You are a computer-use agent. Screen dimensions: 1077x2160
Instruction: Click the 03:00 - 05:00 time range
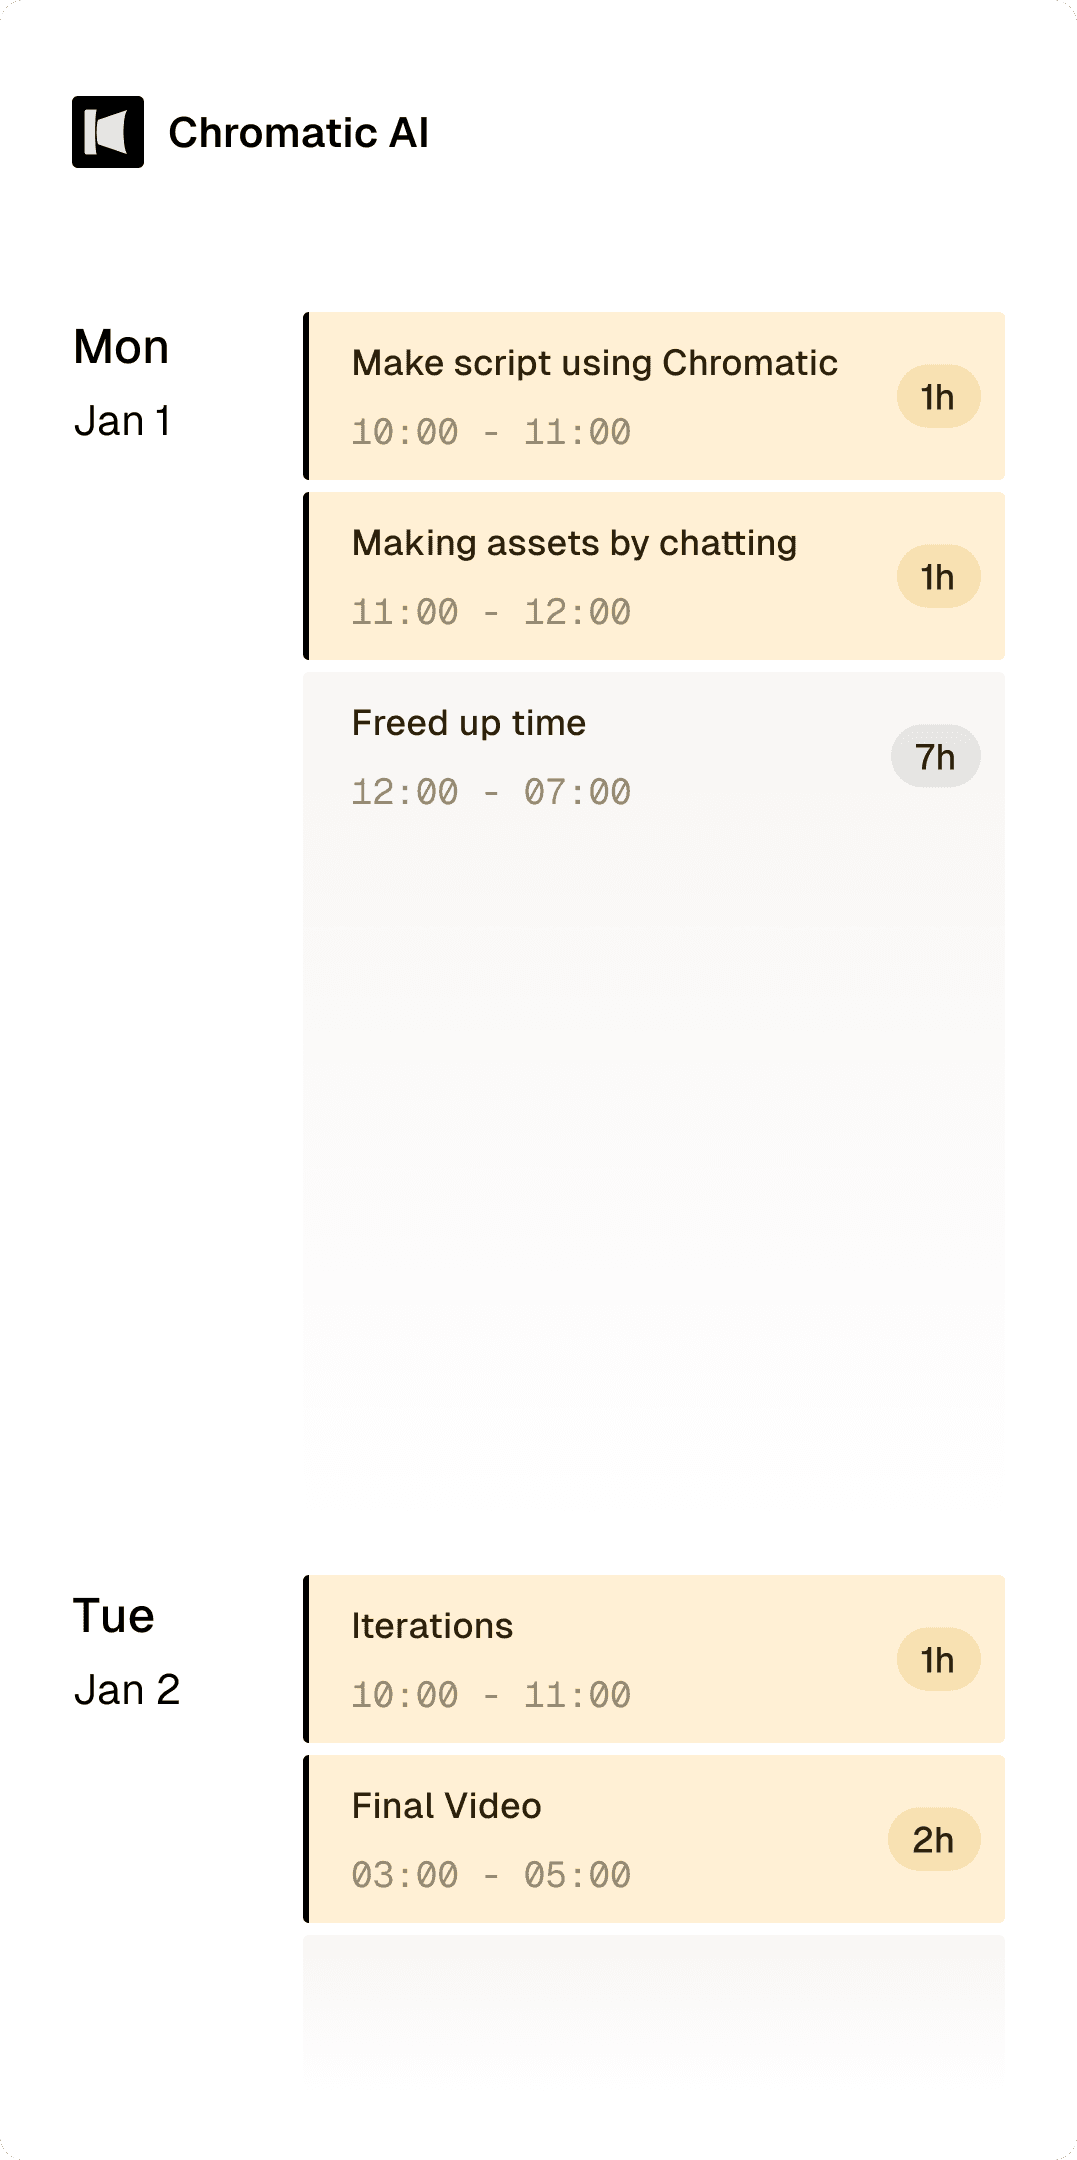tap(491, 1875)
